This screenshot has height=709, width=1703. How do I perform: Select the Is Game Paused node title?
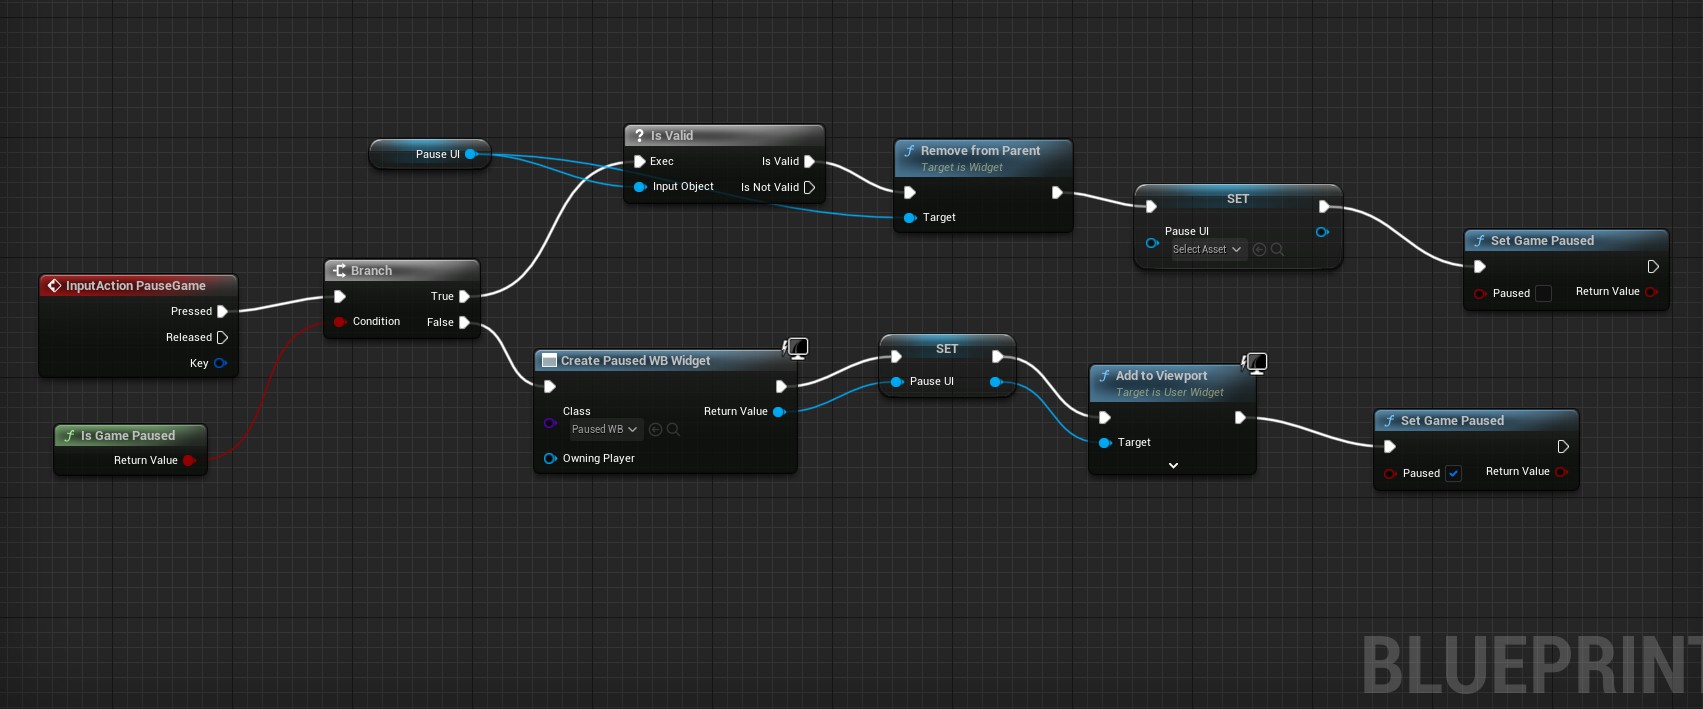pyautogui.click(x=128, y=436)
